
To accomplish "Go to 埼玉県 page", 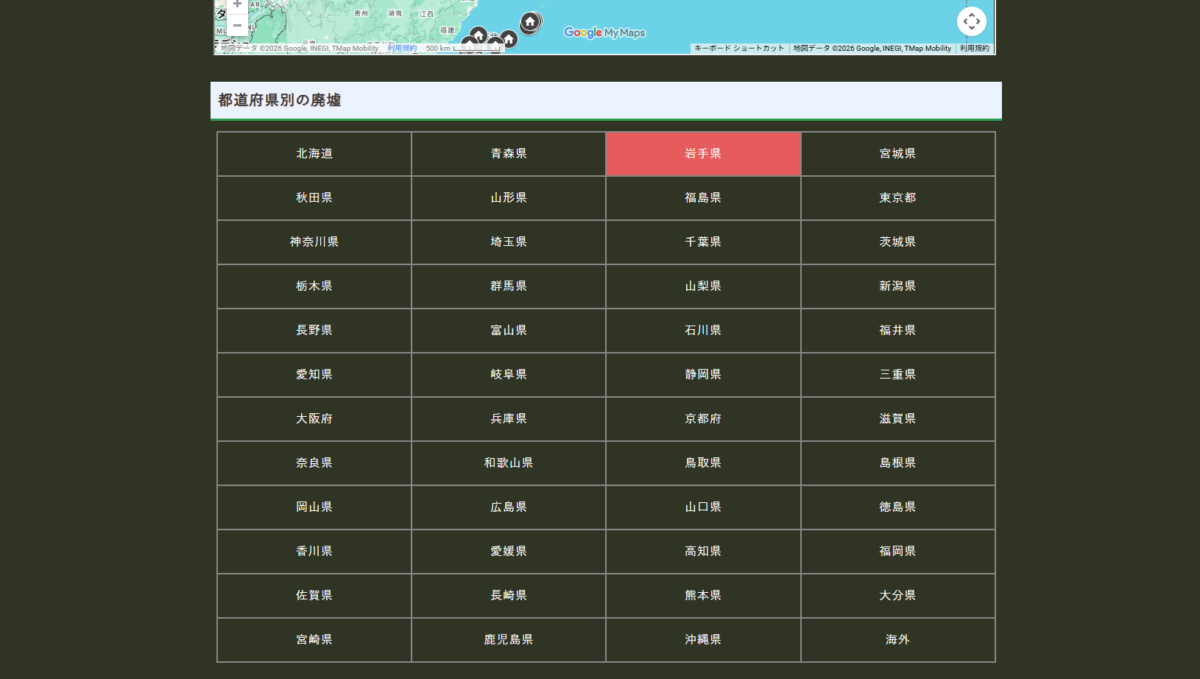I will coord(509,242).
